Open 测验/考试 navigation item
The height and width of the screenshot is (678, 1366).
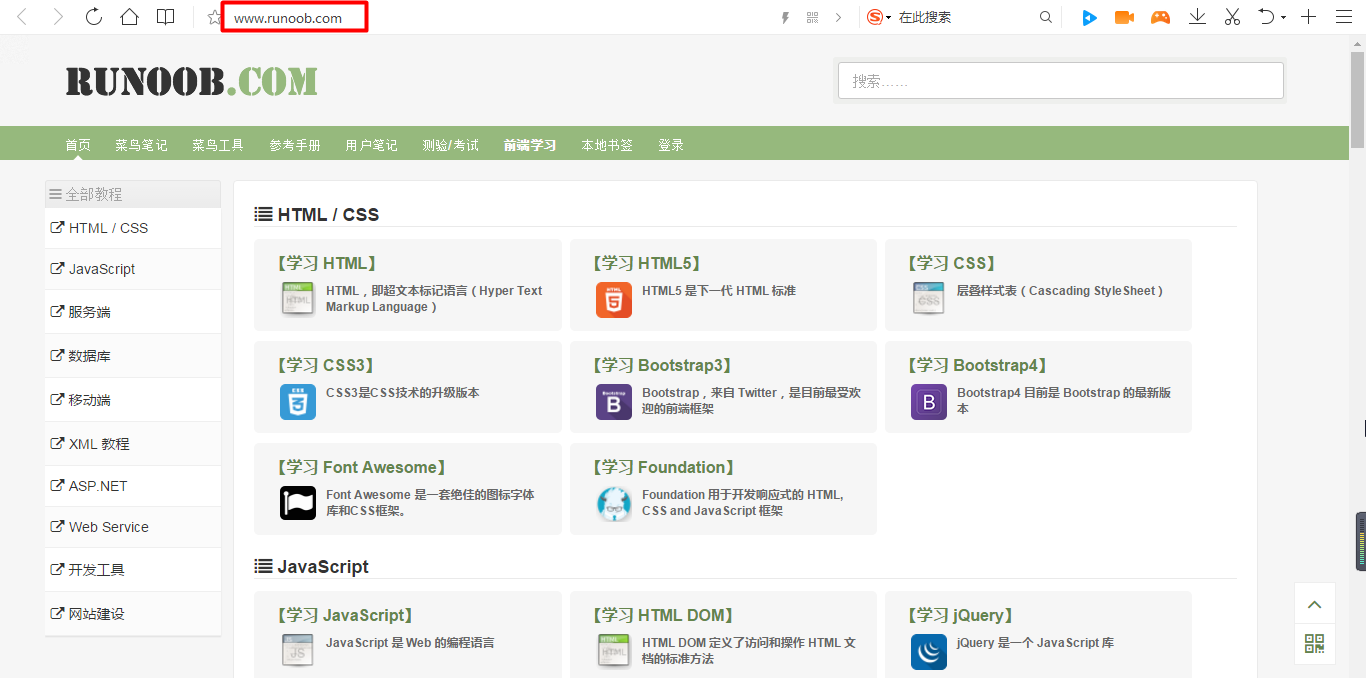[x=450, y=145]
